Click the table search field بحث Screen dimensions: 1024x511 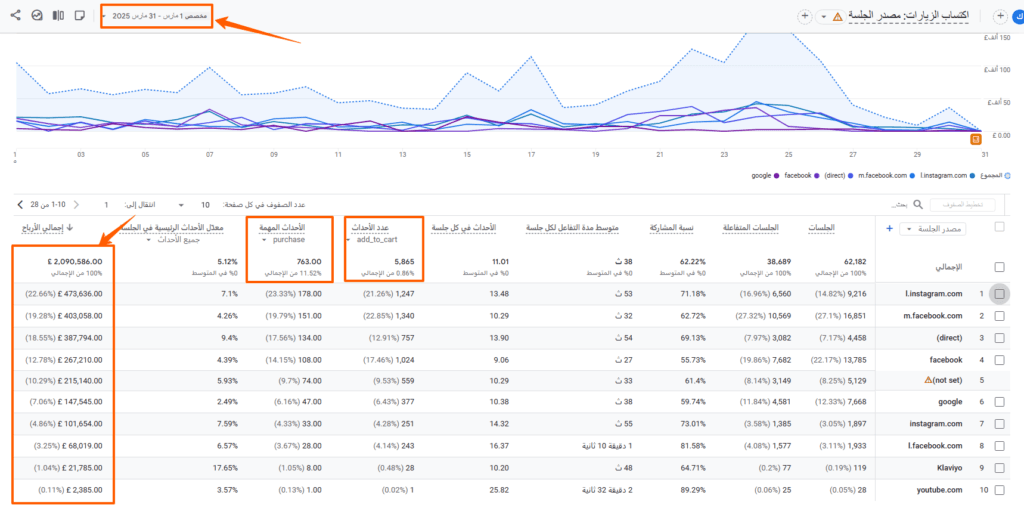(901, 205)
